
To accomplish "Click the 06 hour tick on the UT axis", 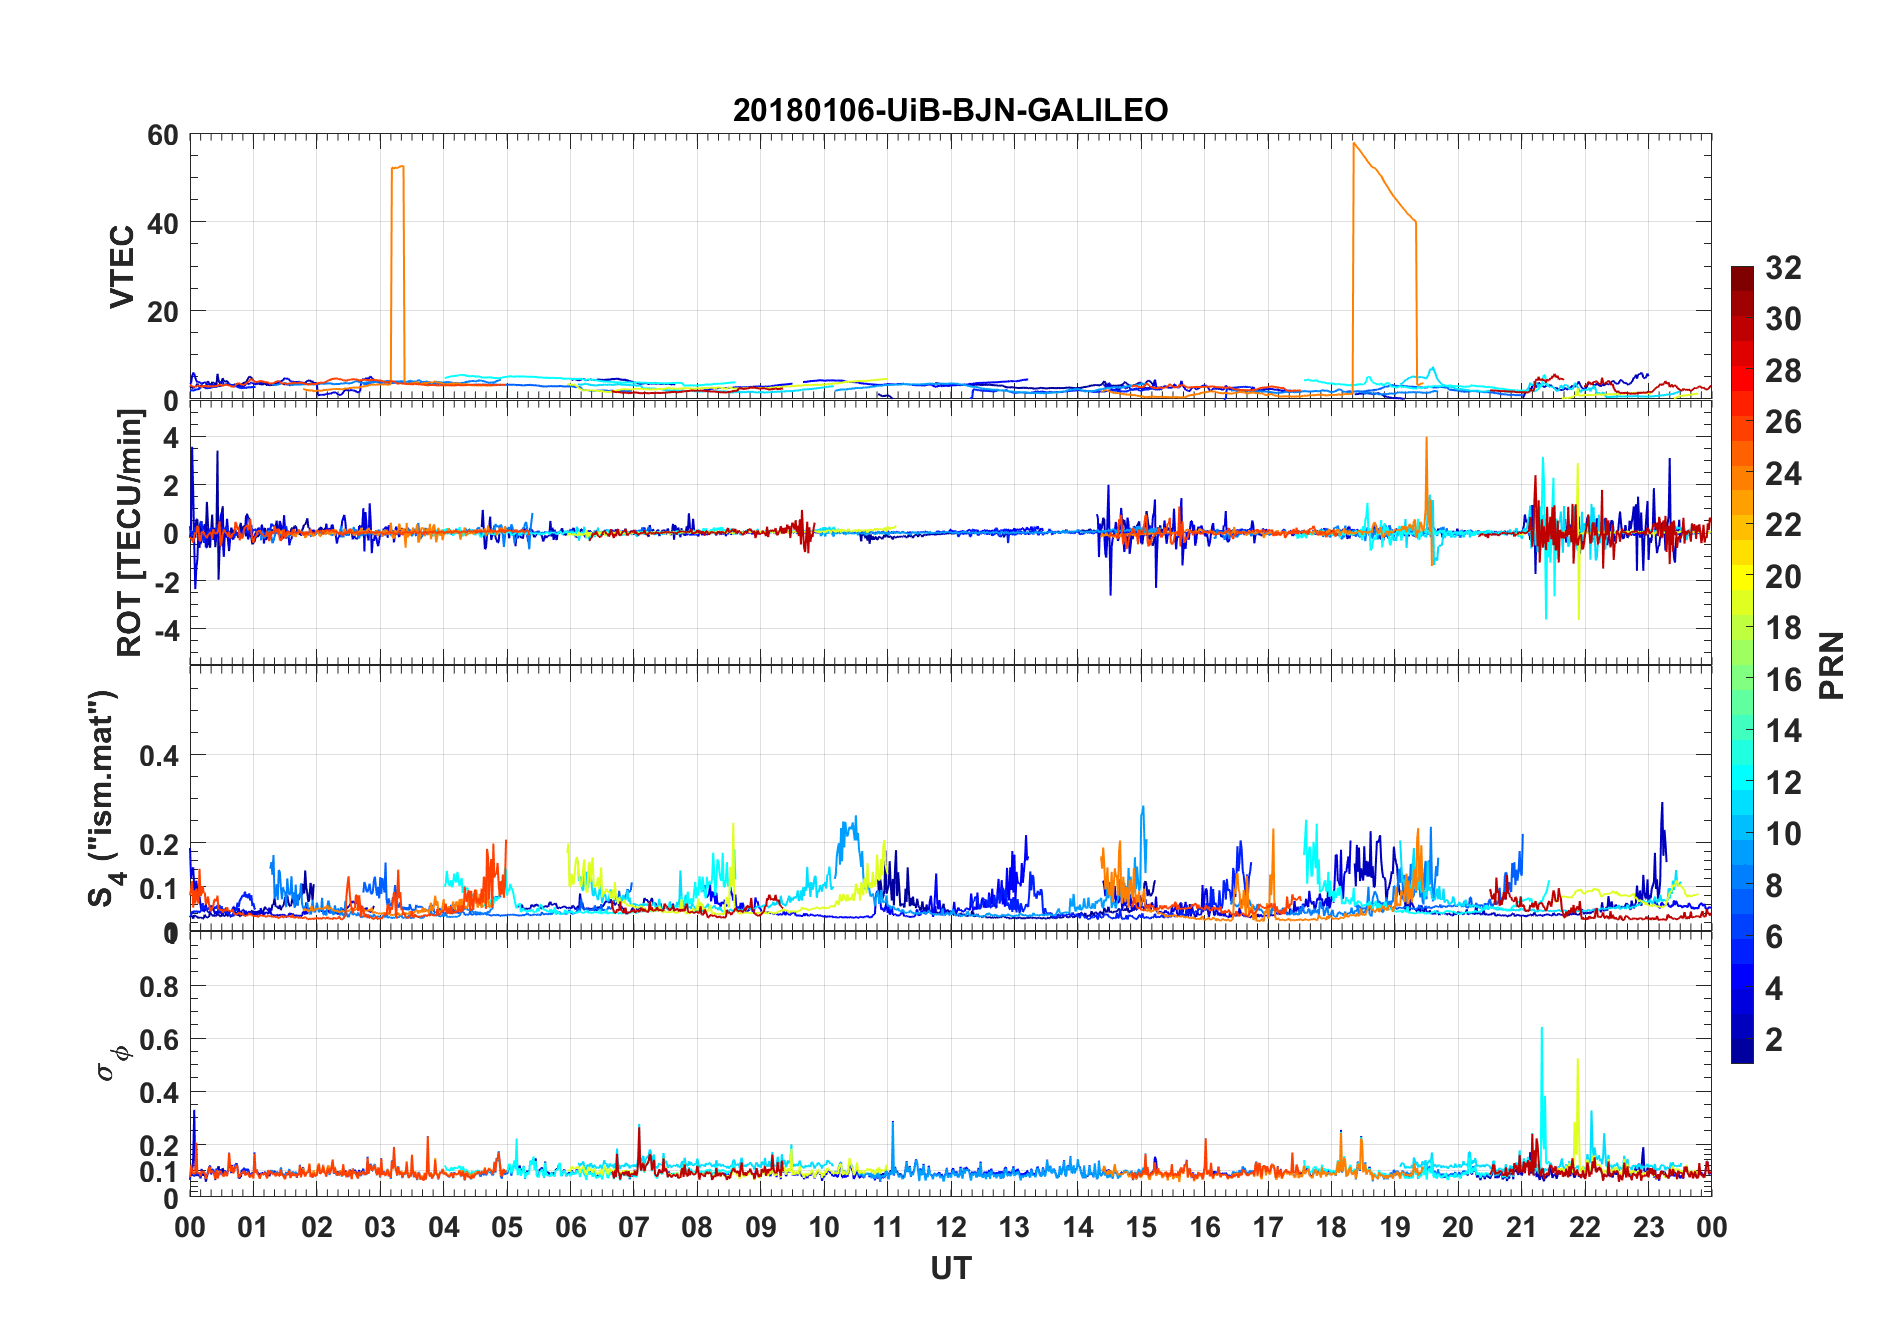I will click(570, 1227).
